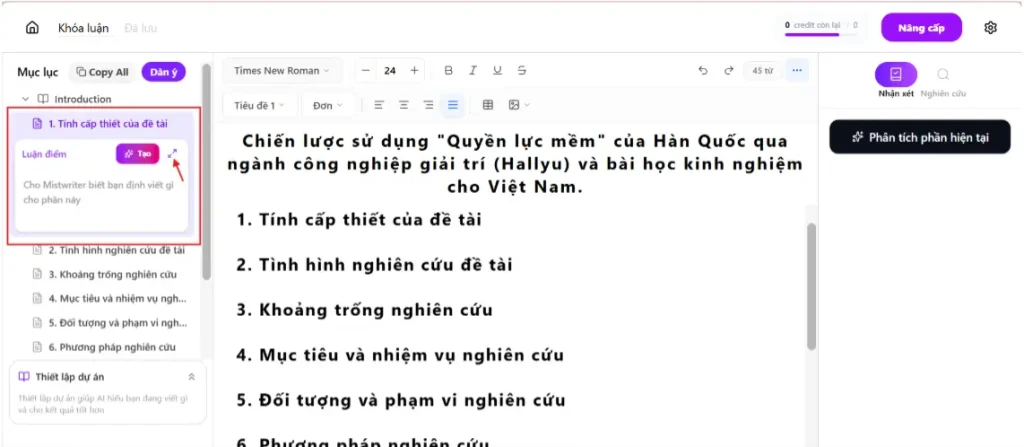Toggle italic formatting
This screenshot has height=447, width=1024.
click(472, 71)
